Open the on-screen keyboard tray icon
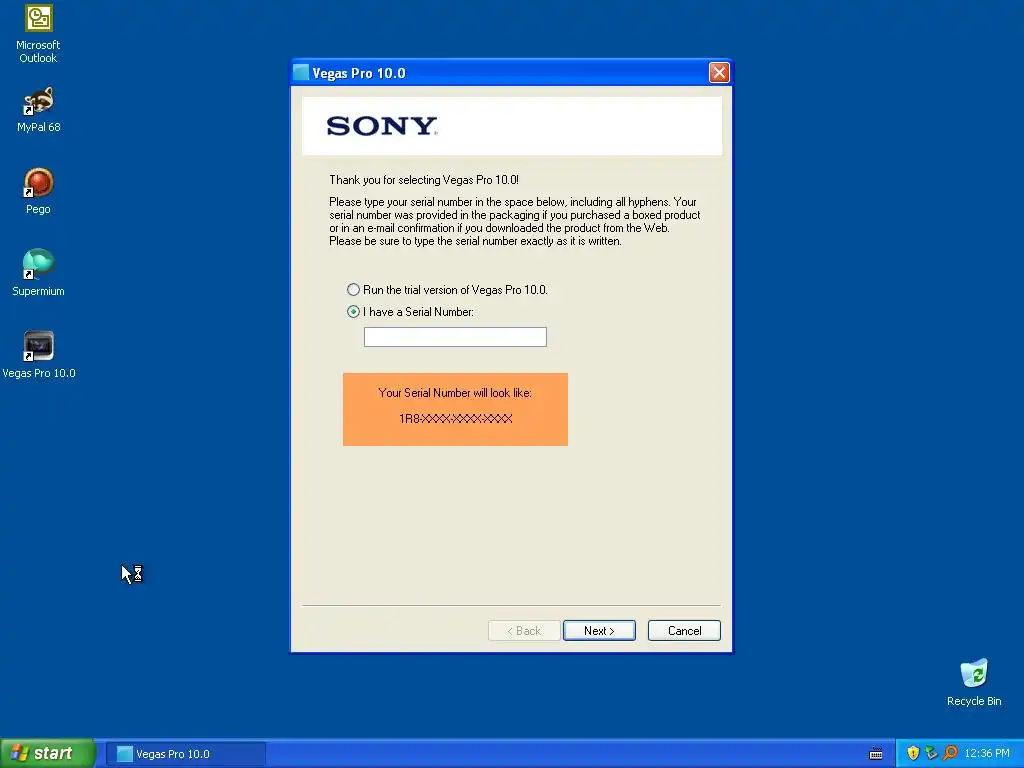This screenshot has width=1024, height=768. 876,754
